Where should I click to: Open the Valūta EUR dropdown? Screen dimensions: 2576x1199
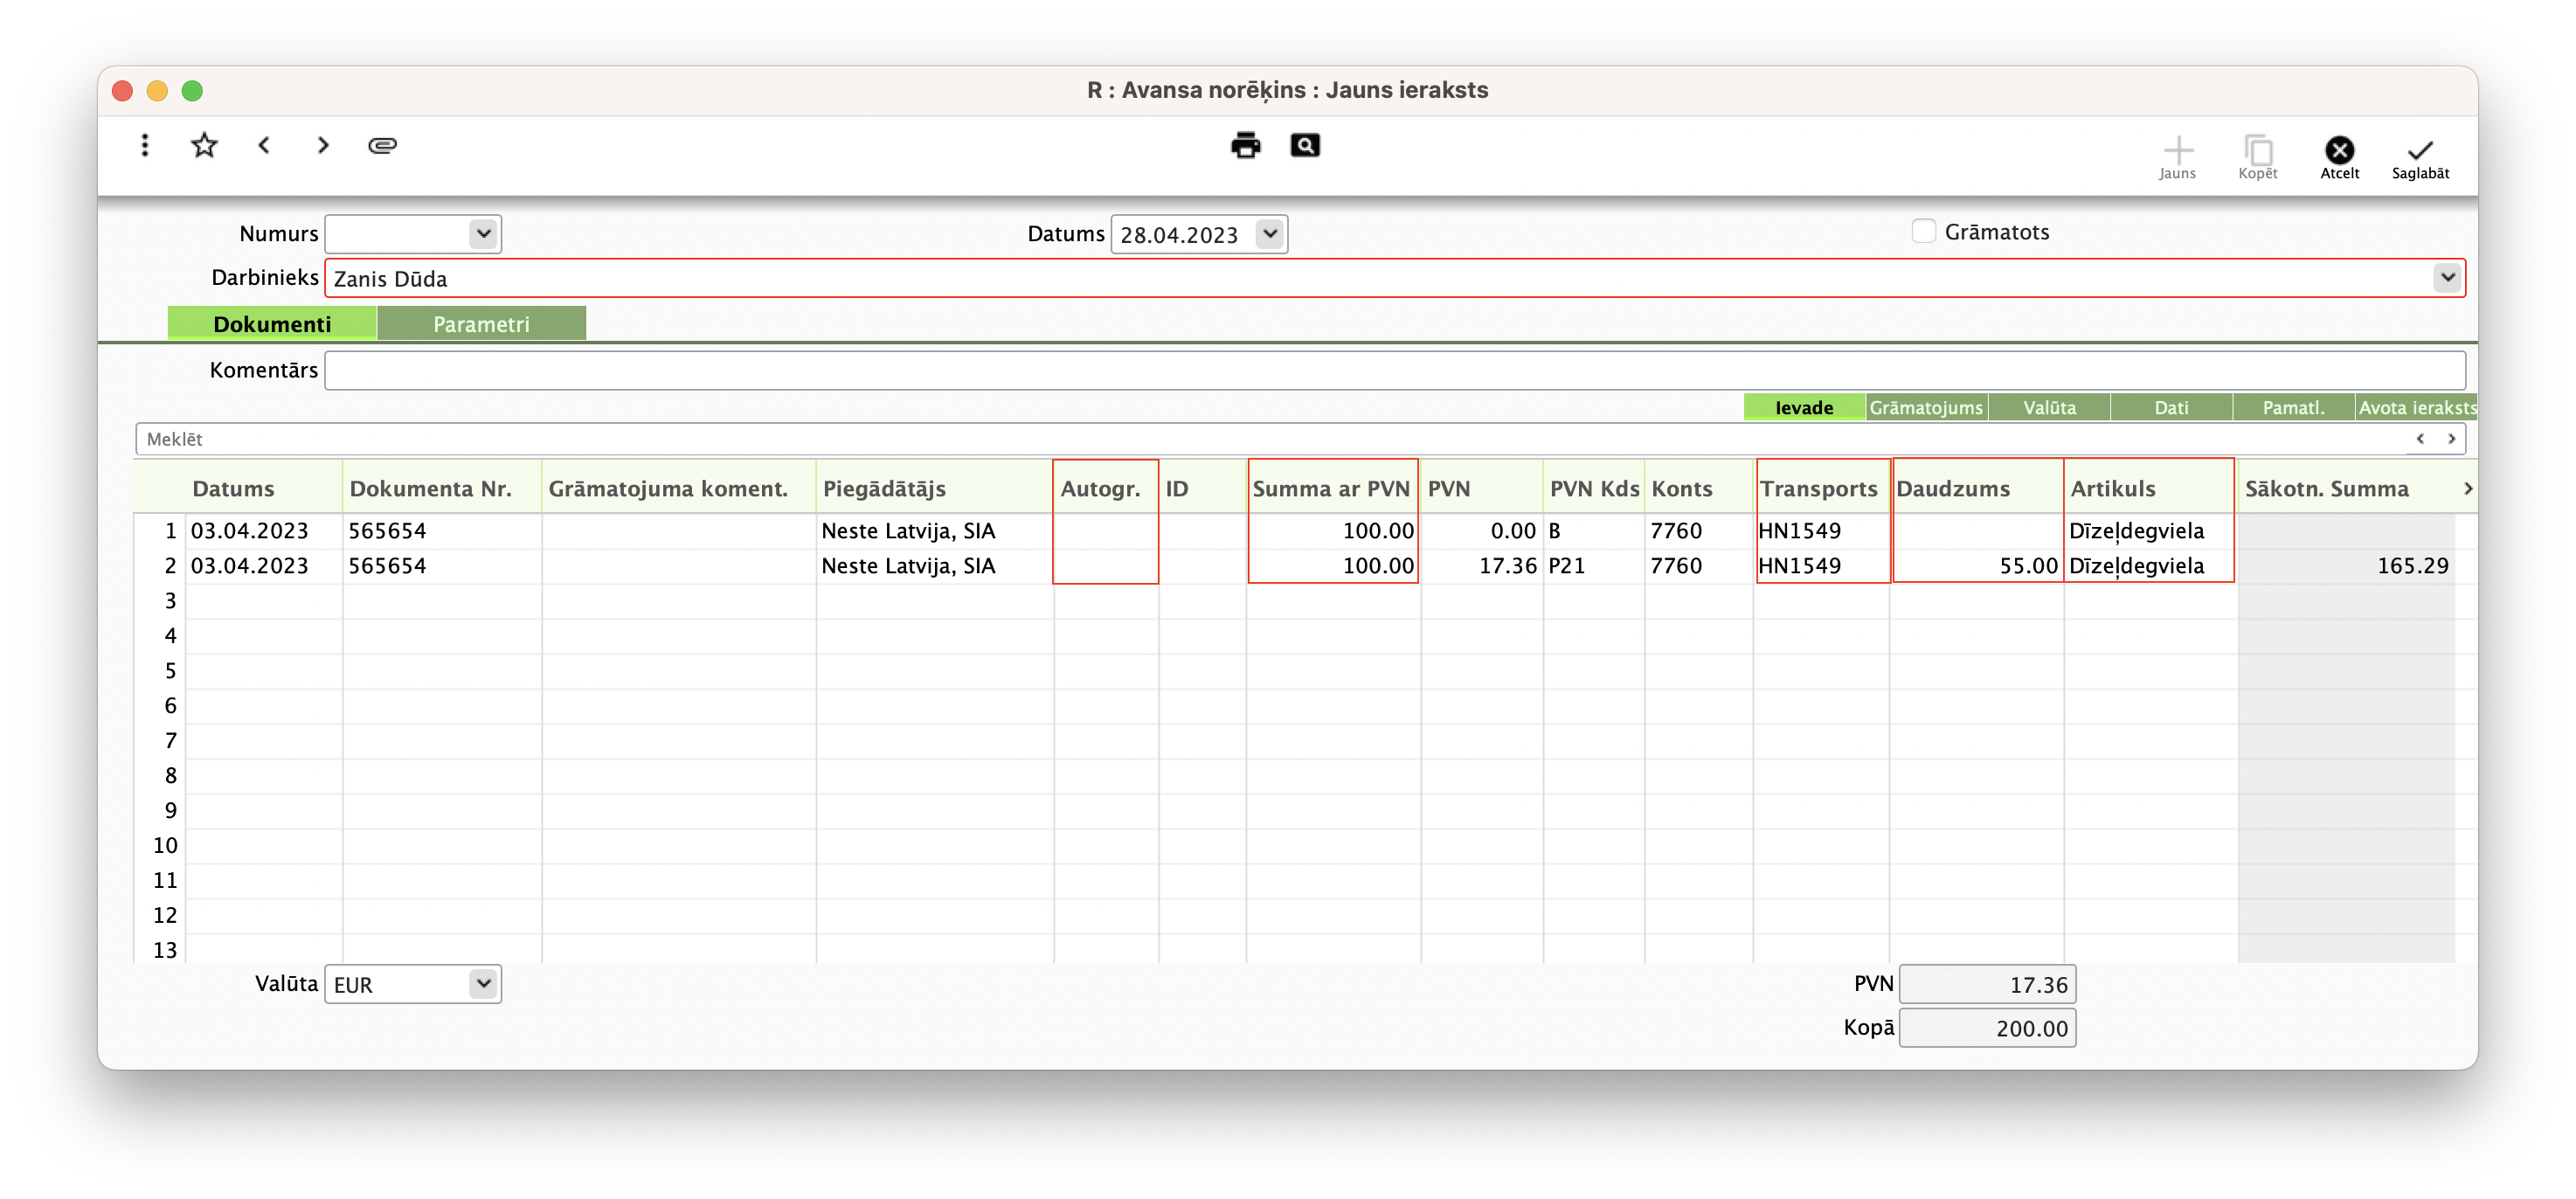[483, 984]
